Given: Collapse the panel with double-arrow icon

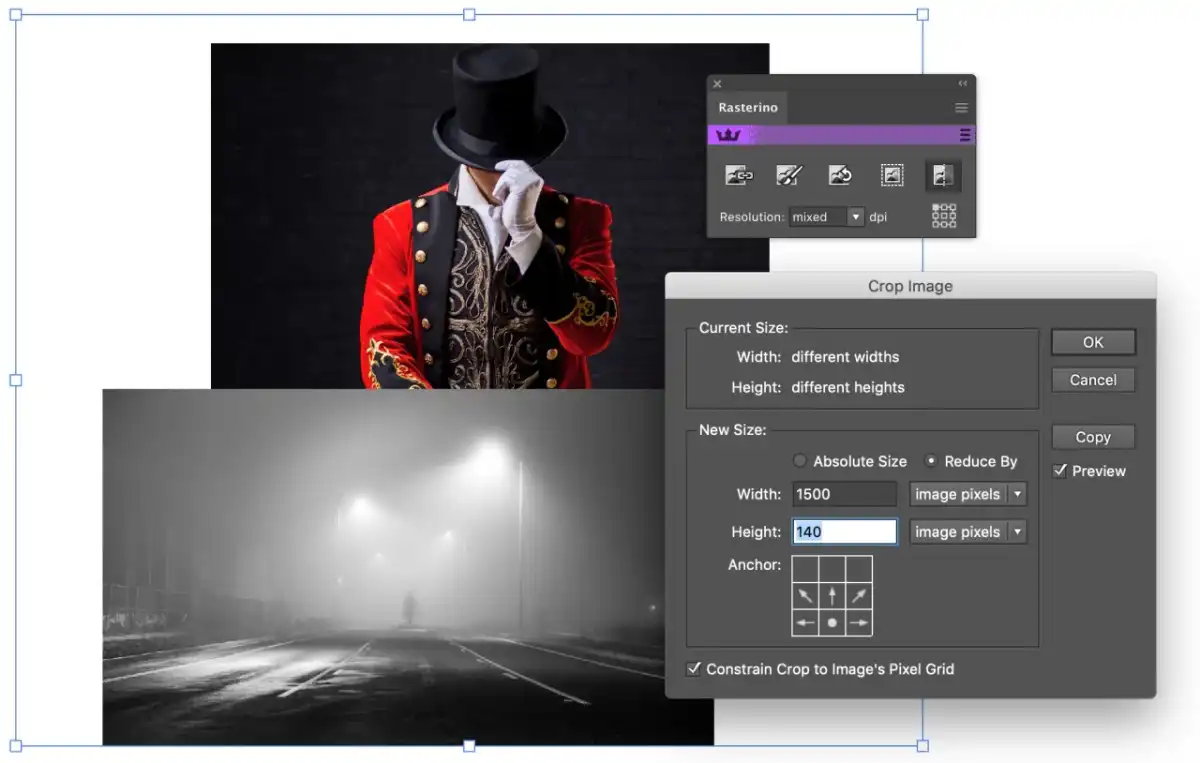Looking at the screenshot, I should click(963, 84).
